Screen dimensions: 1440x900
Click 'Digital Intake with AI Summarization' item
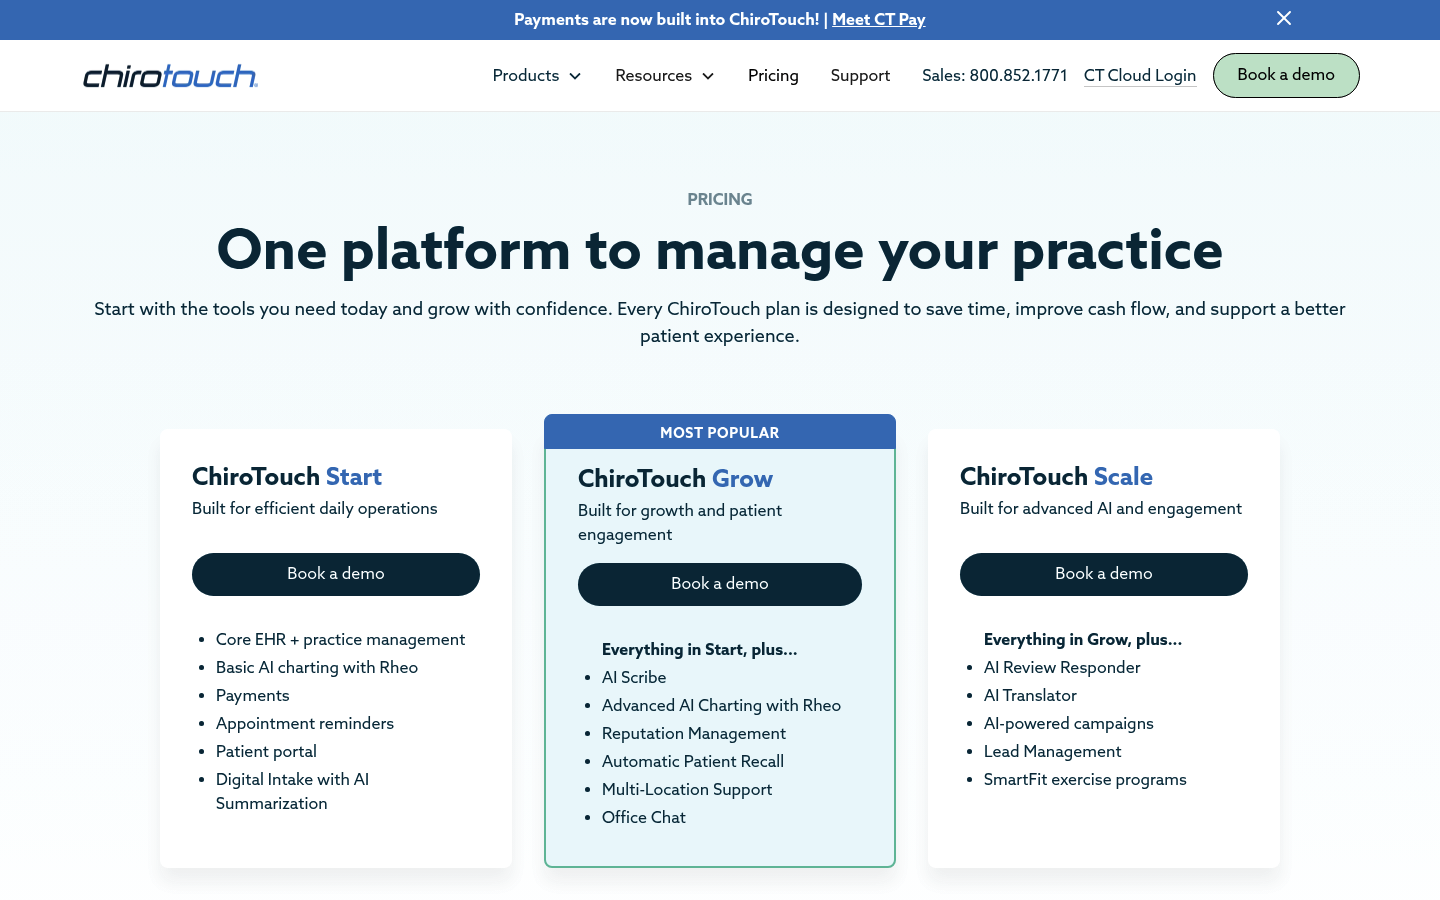click(292, 791)
